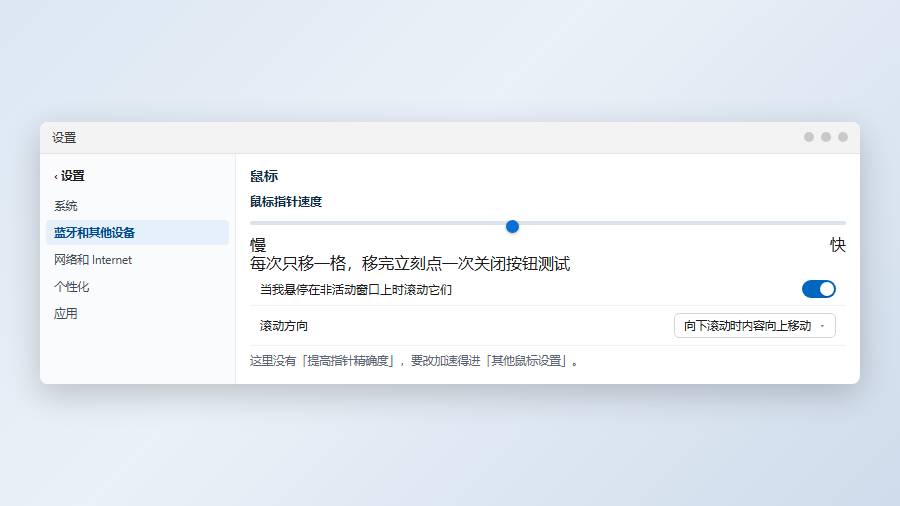The height and width of the screenshot is (506, 900).
Task: Click the rightmost window control dot
Action: point(843,137)
